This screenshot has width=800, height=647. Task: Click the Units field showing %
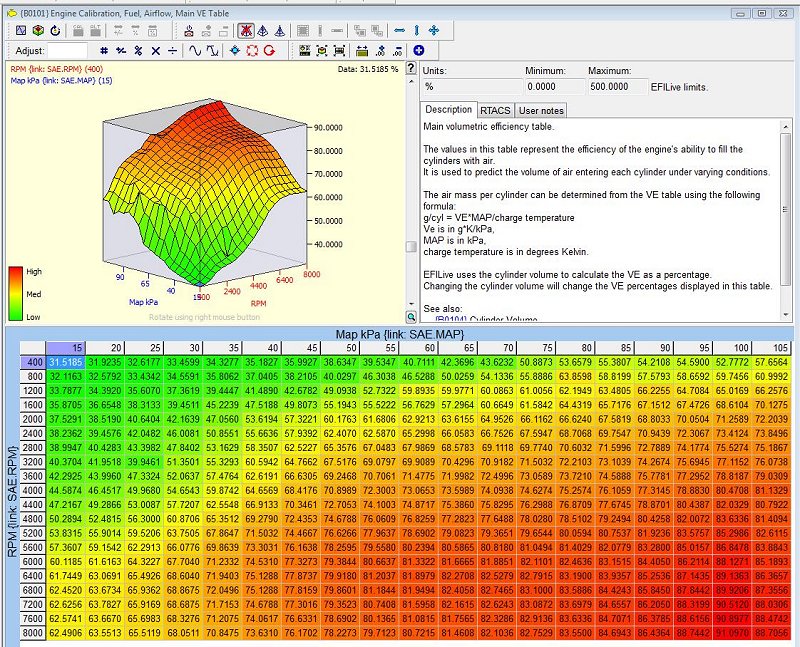[x=472, y=87]
